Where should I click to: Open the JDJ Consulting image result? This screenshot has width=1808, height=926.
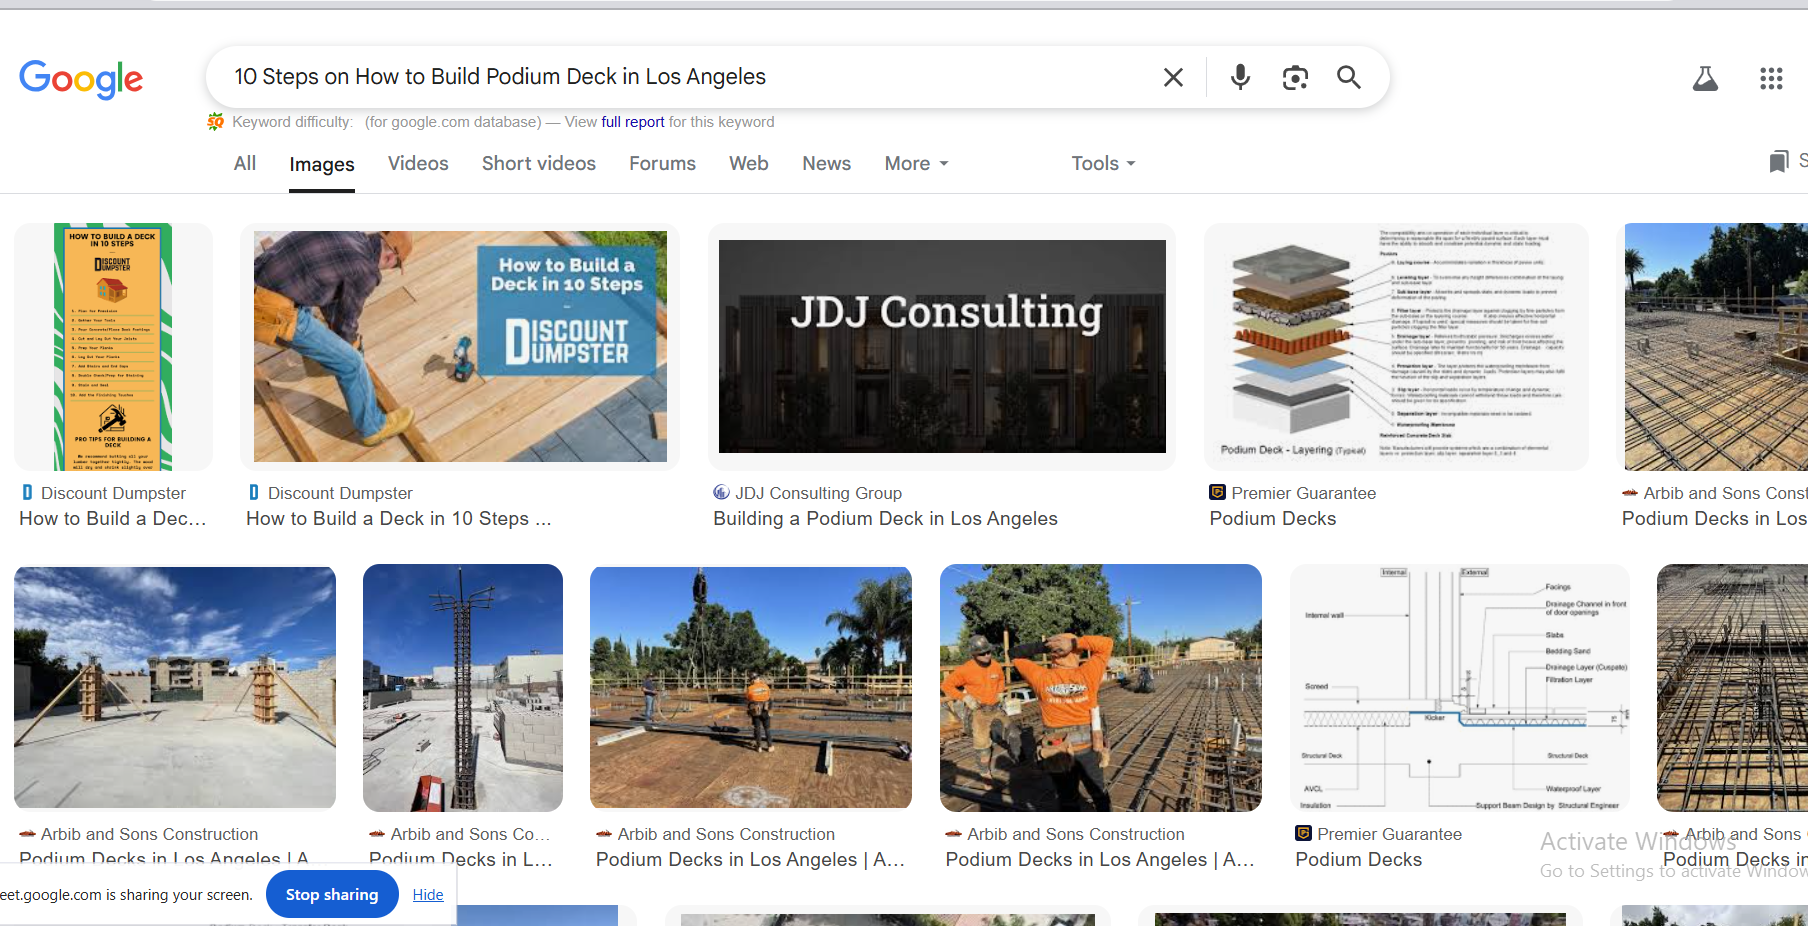pyautogui.click(x=942, y=346)
